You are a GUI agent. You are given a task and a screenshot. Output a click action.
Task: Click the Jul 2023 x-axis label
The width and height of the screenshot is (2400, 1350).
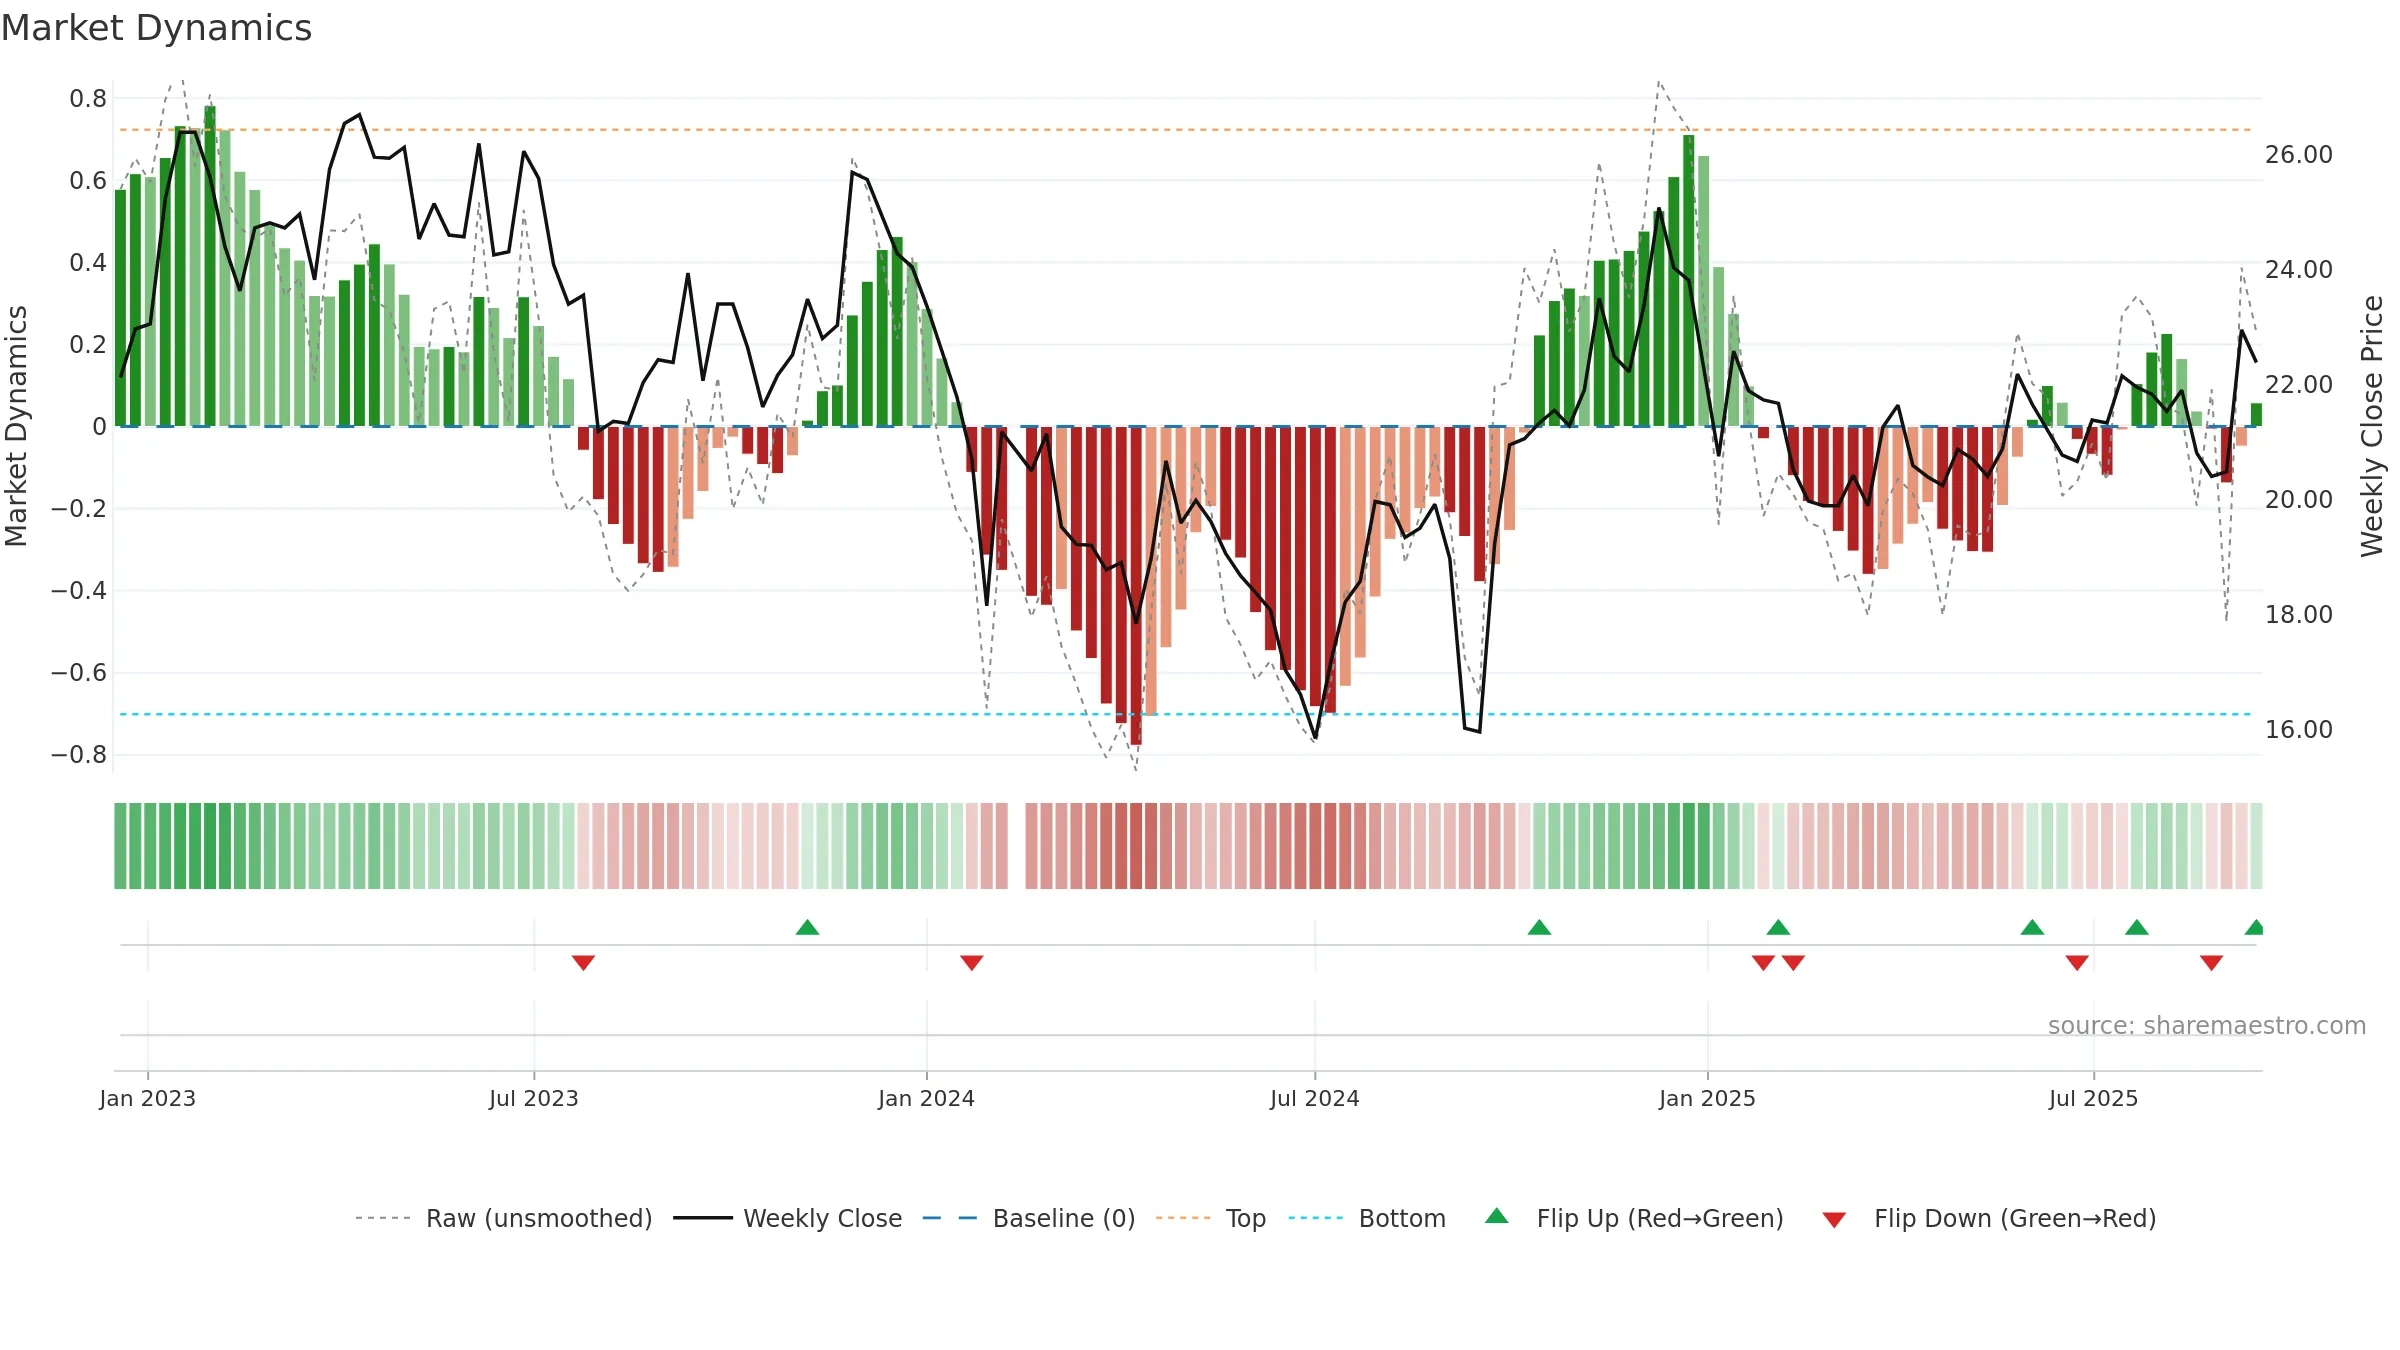[x=534, y=1098]
